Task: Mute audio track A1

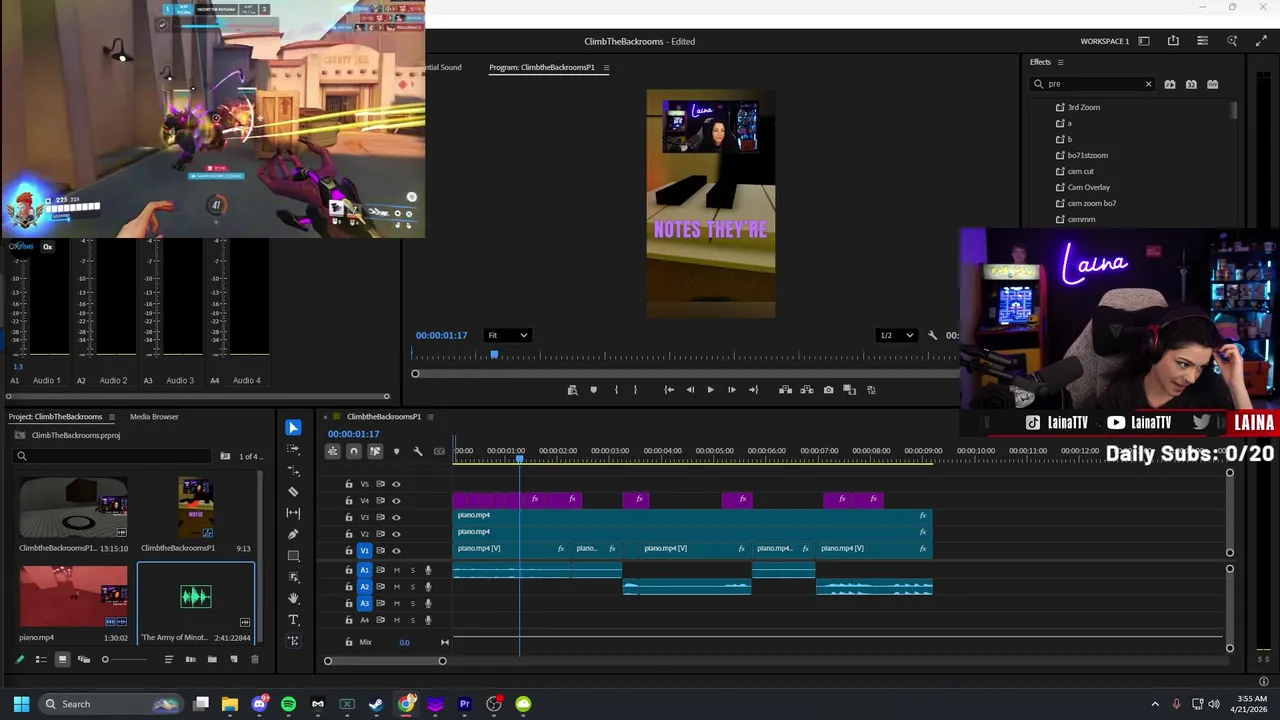Action: pos(396,570)
